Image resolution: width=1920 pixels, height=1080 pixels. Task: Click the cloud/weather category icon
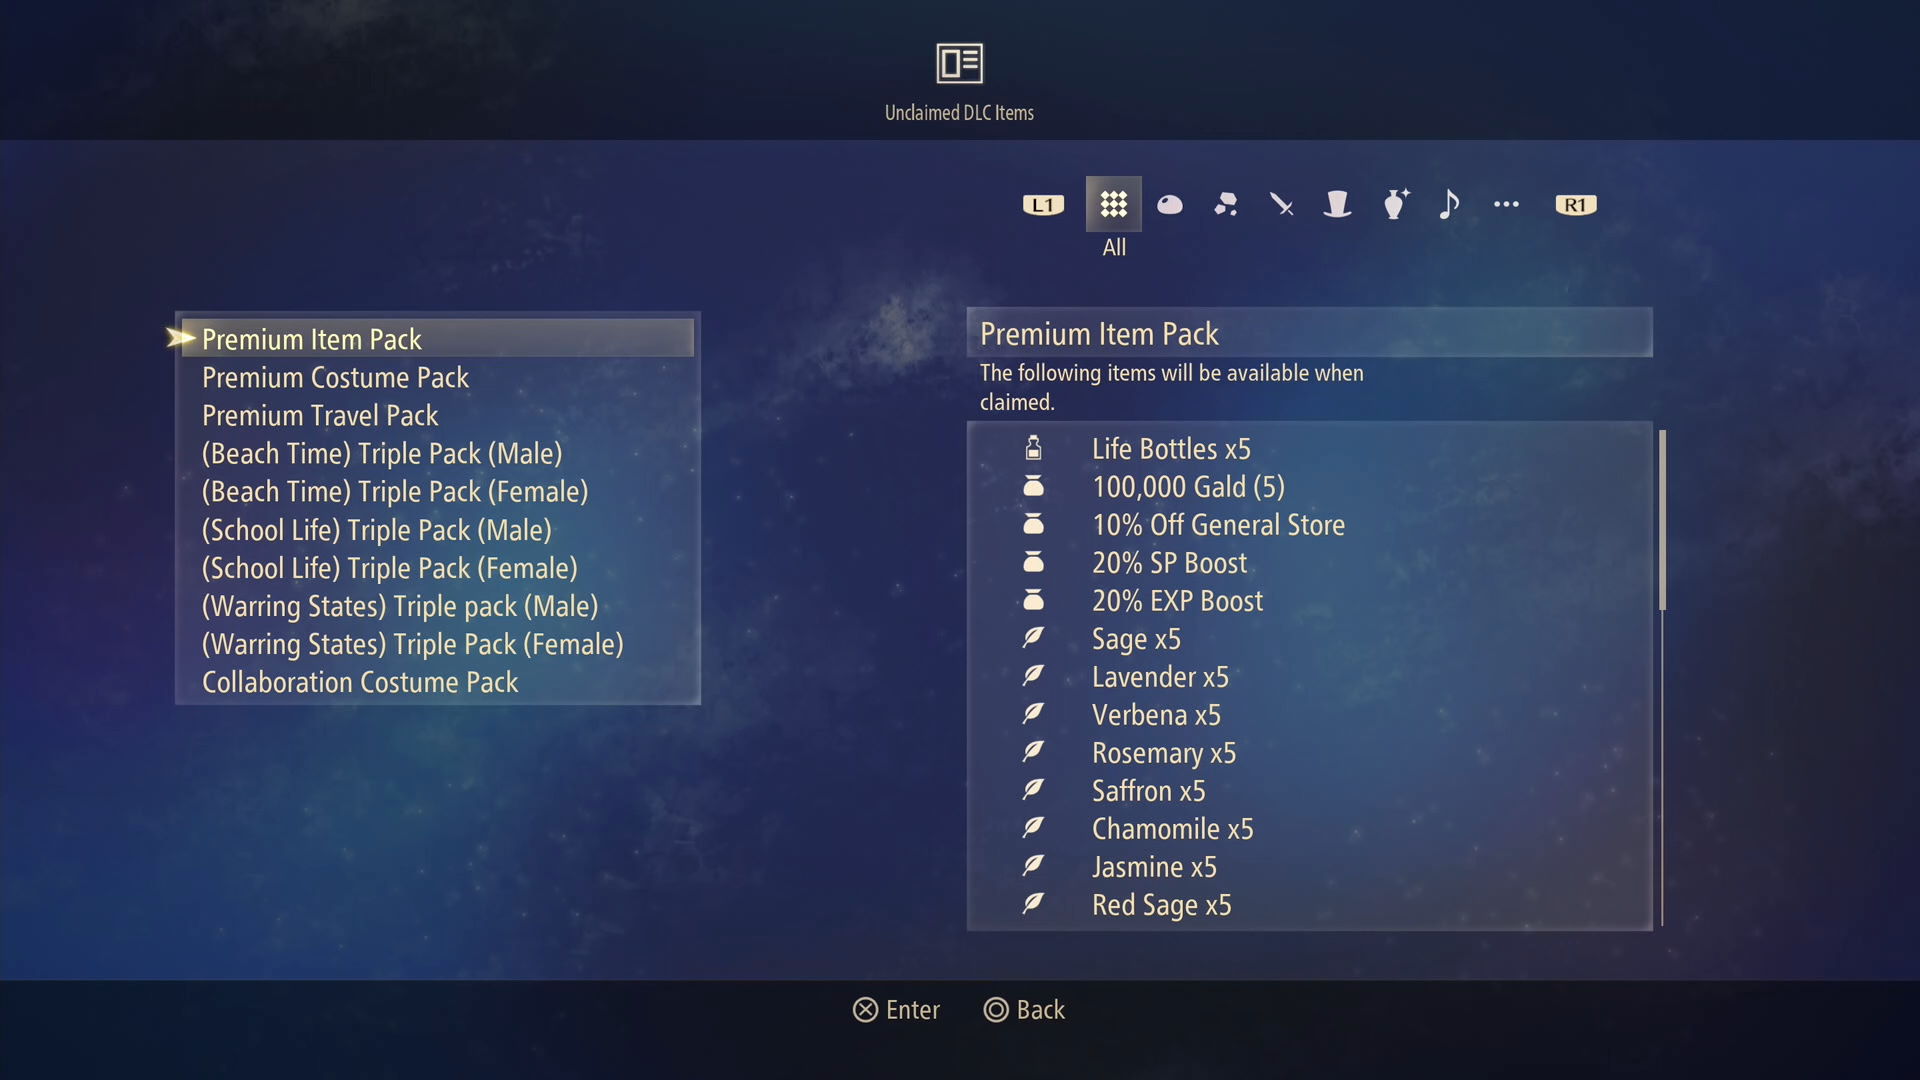tap(1170, 204)
